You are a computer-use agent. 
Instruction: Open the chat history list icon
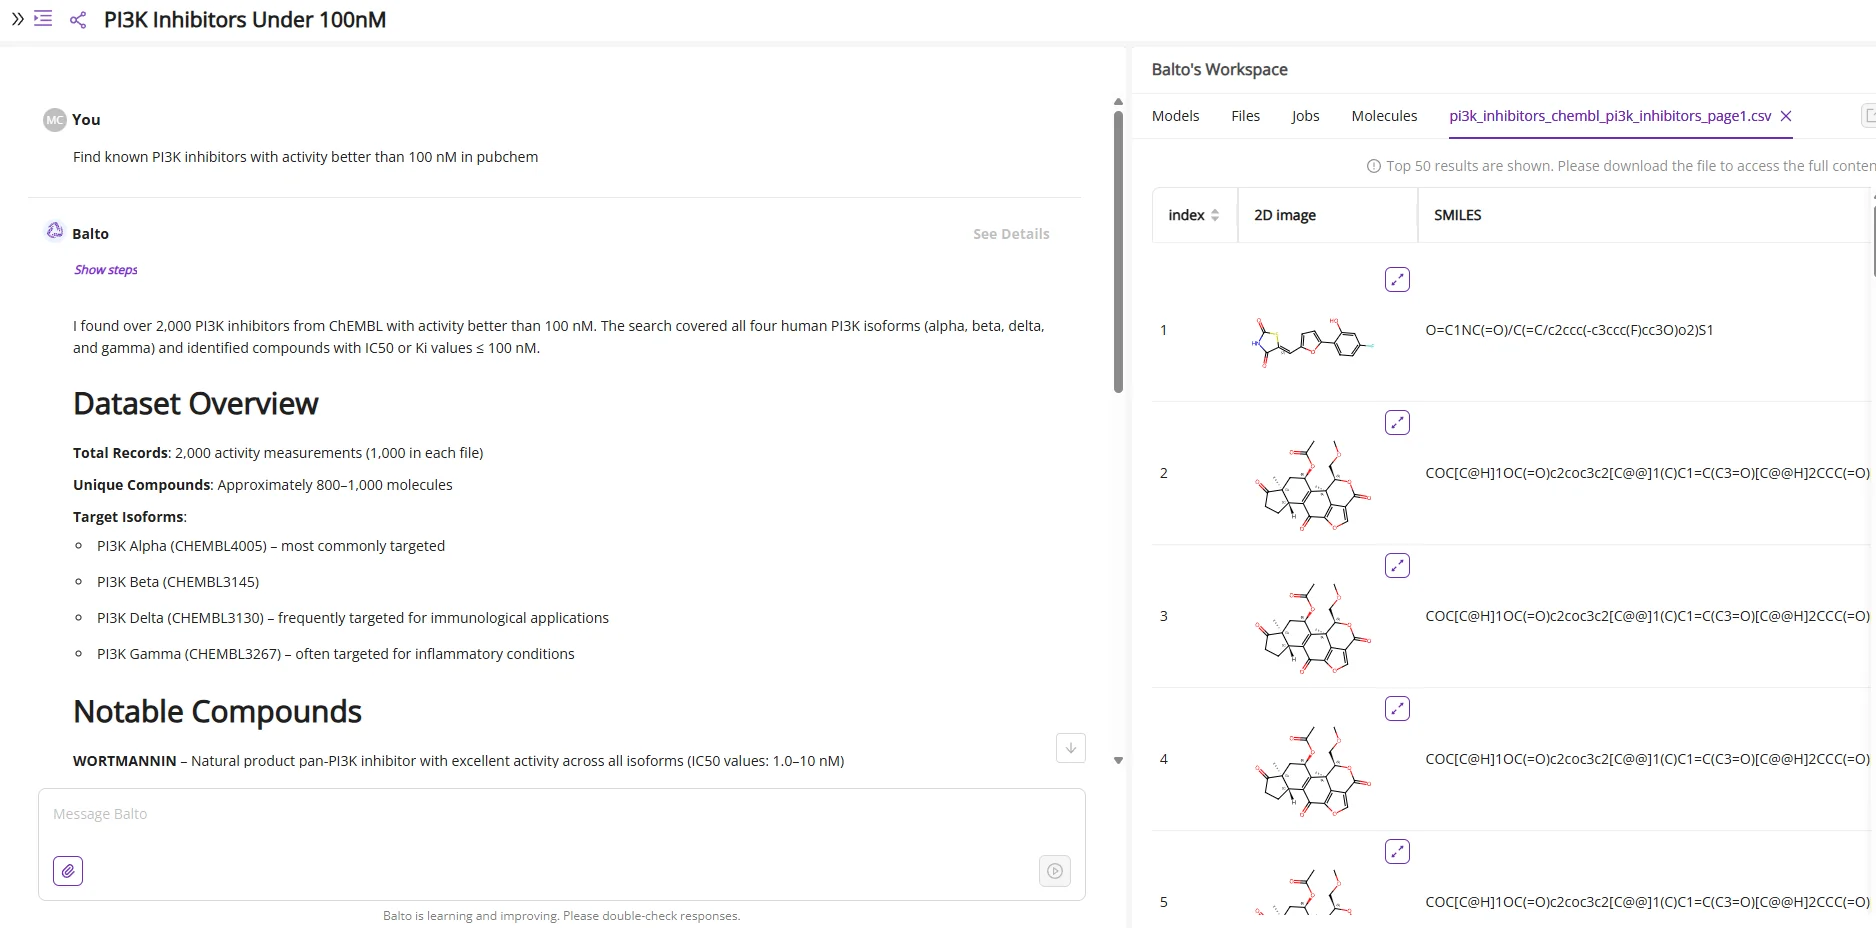pyautogui.click(x=43, y=18)
